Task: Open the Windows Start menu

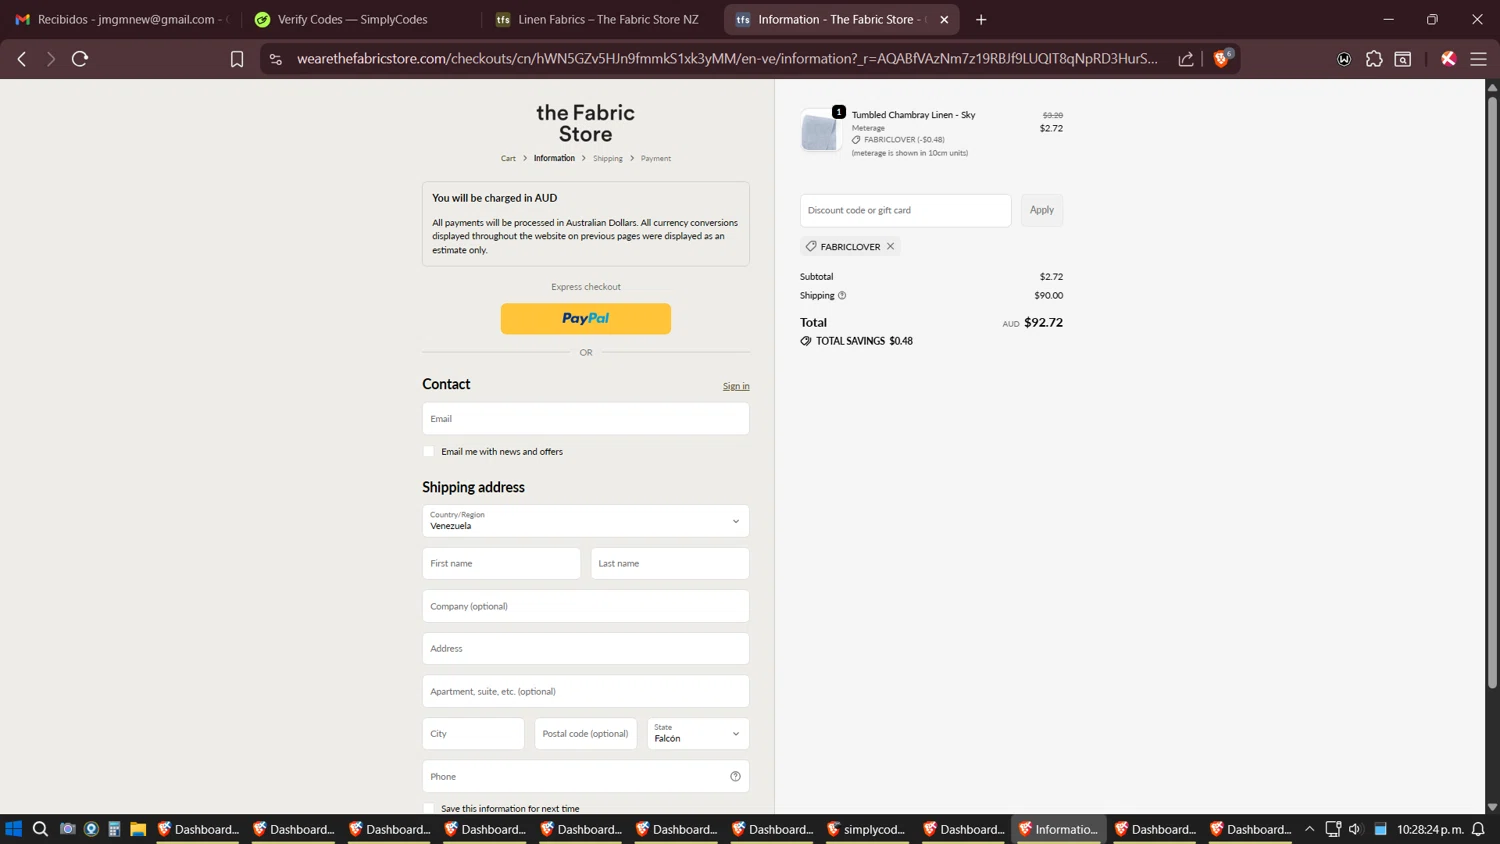Action: click(x=13, y=829)
